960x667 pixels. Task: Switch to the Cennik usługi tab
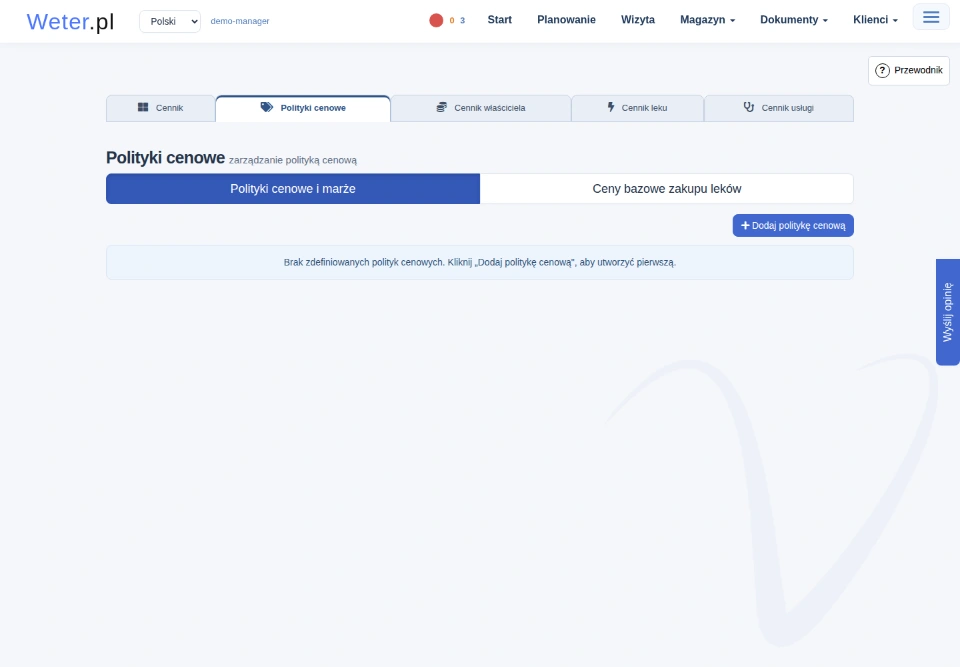(x=779, y=108)
